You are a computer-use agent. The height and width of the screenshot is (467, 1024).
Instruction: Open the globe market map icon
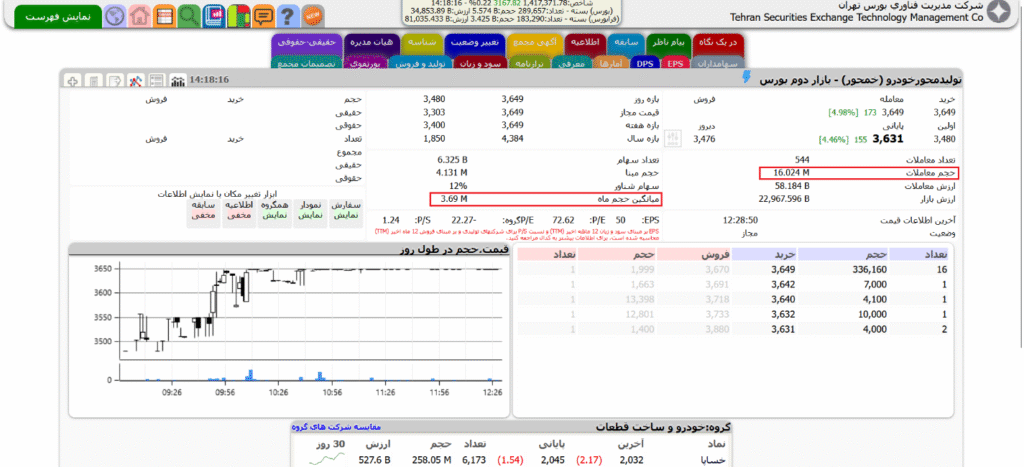tap(114, 16)
